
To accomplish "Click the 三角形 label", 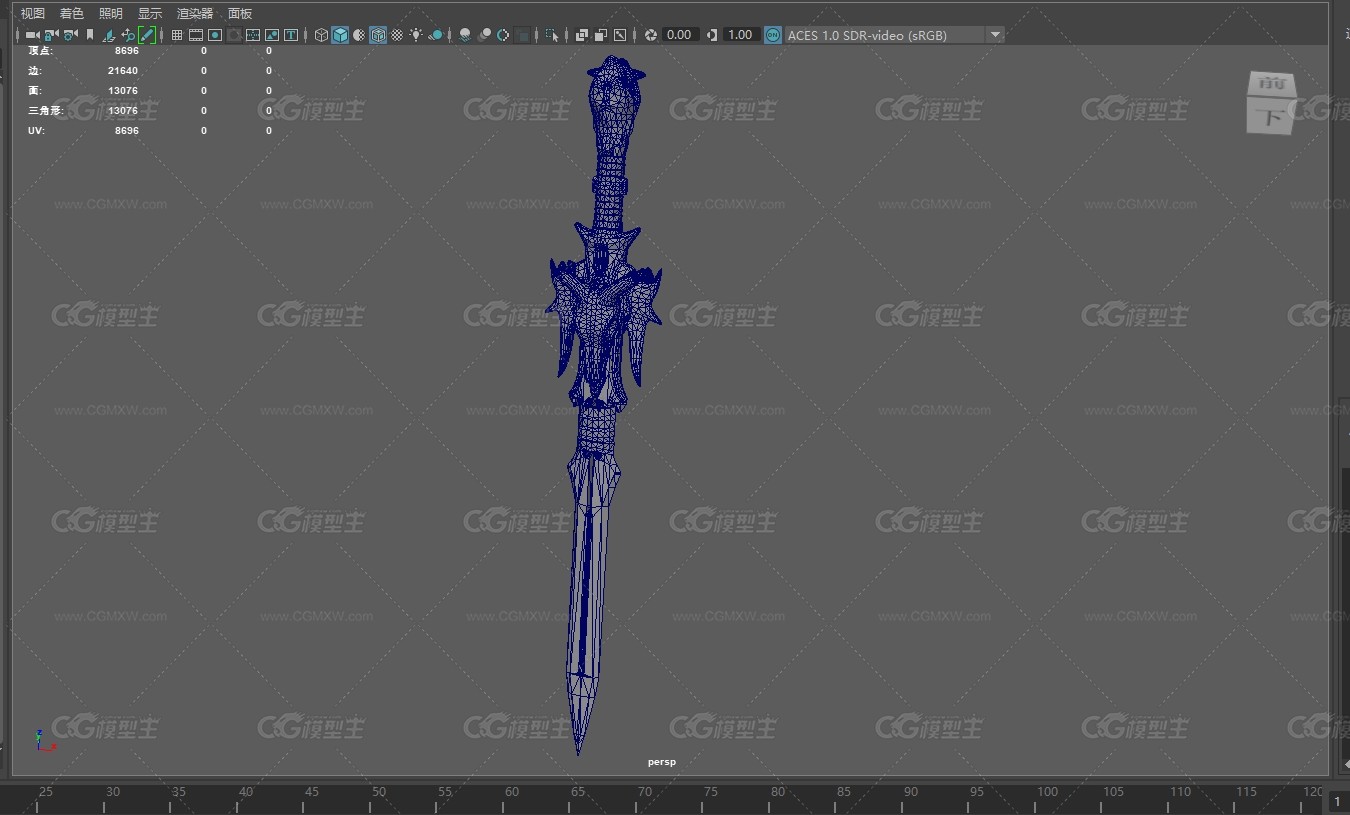I will point(46,111).
